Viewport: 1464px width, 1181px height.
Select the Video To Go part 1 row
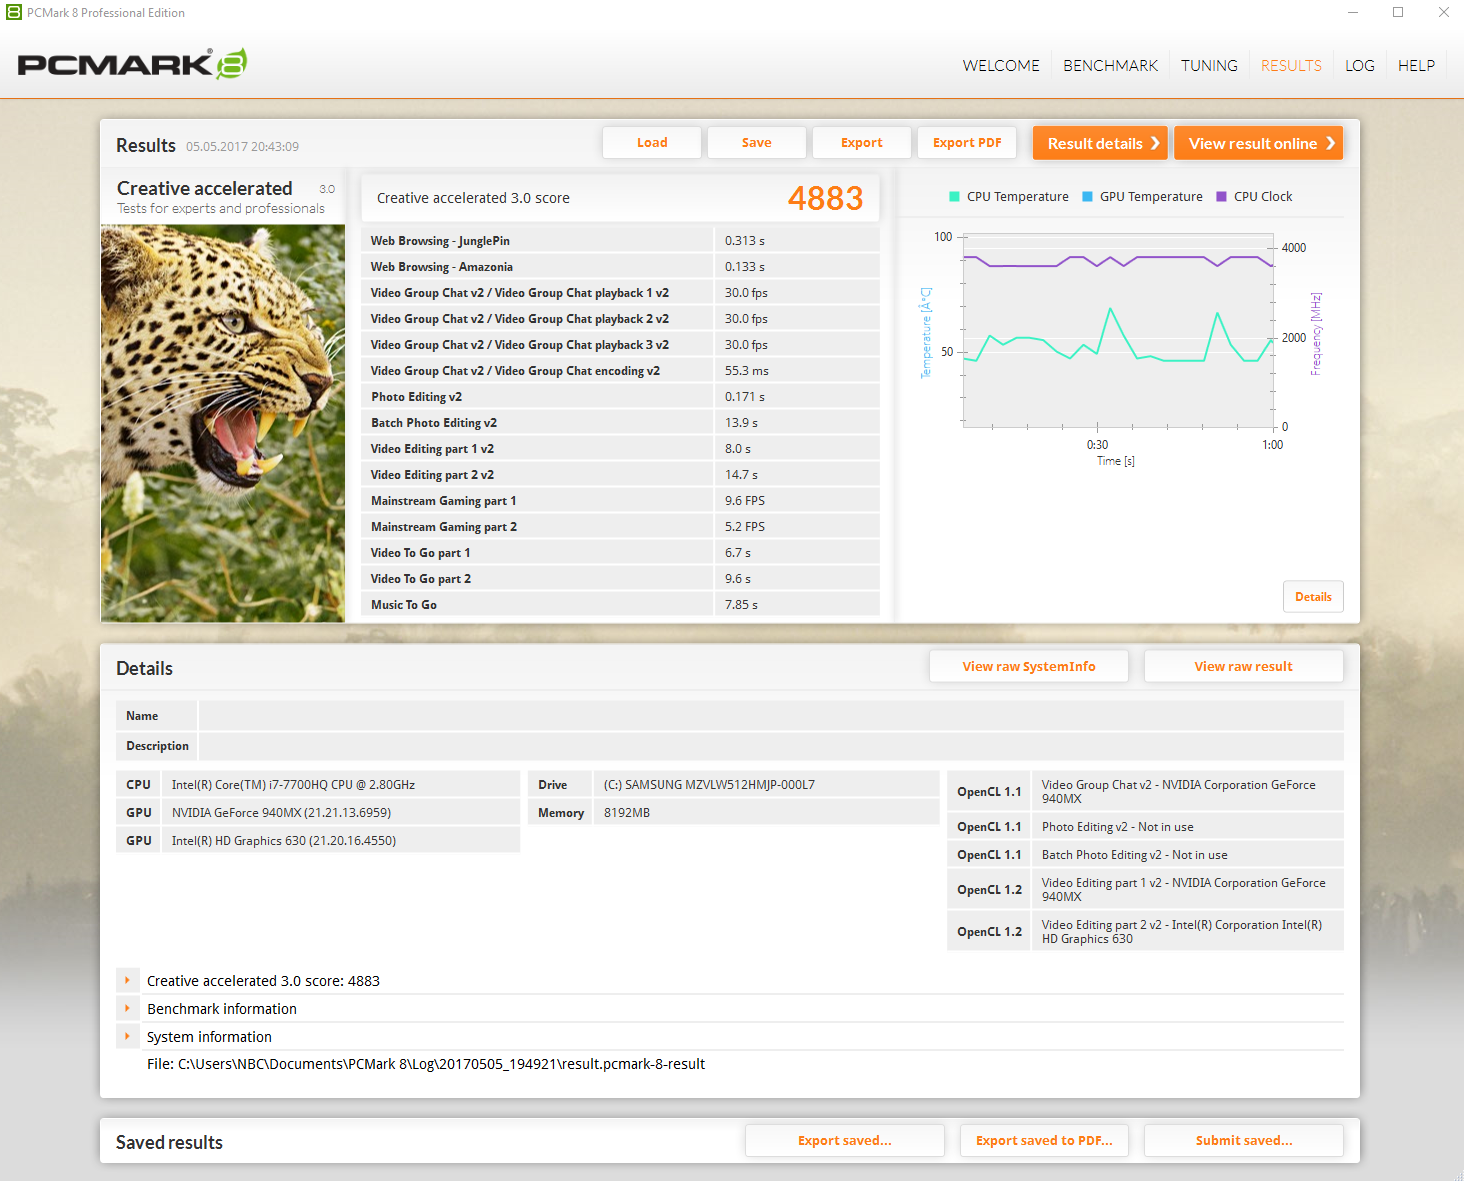(620, 553)
